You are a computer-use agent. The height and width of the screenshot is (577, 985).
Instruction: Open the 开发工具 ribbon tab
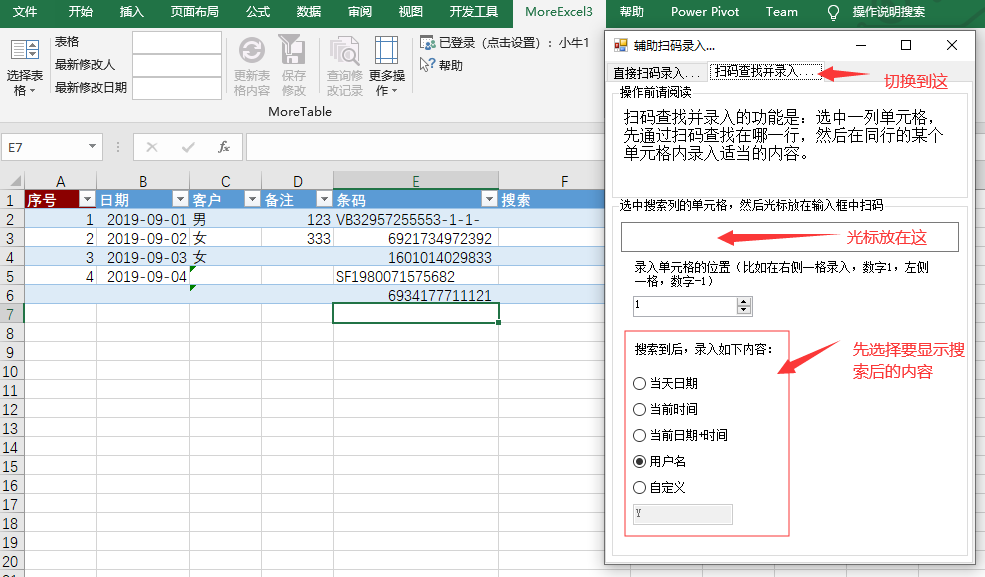[473, 12]
